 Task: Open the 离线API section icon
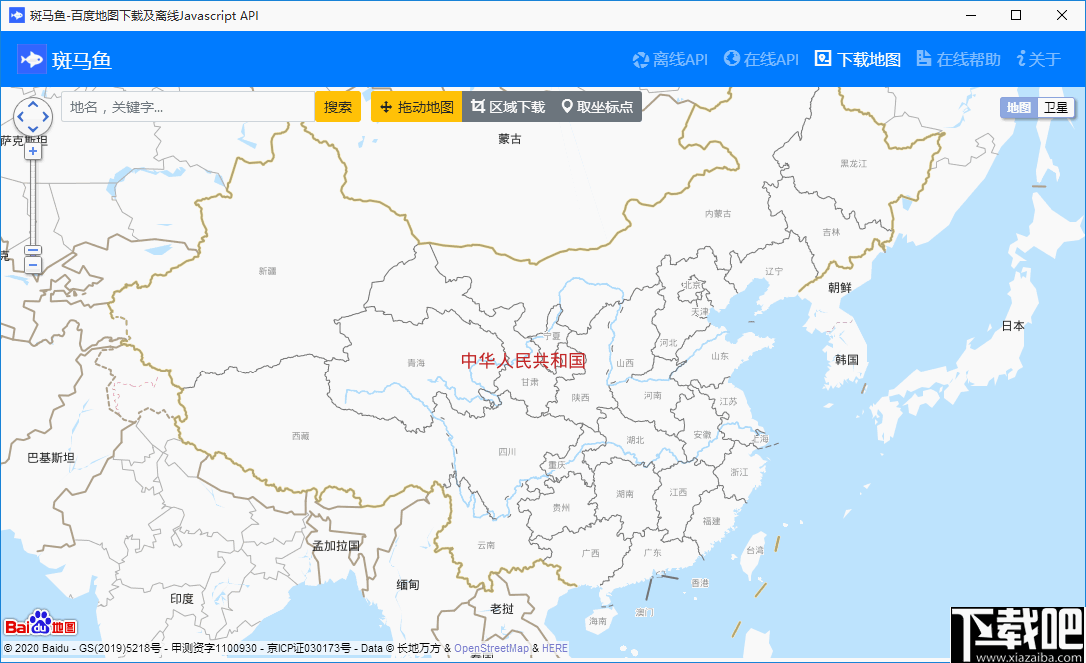[641, 60]
